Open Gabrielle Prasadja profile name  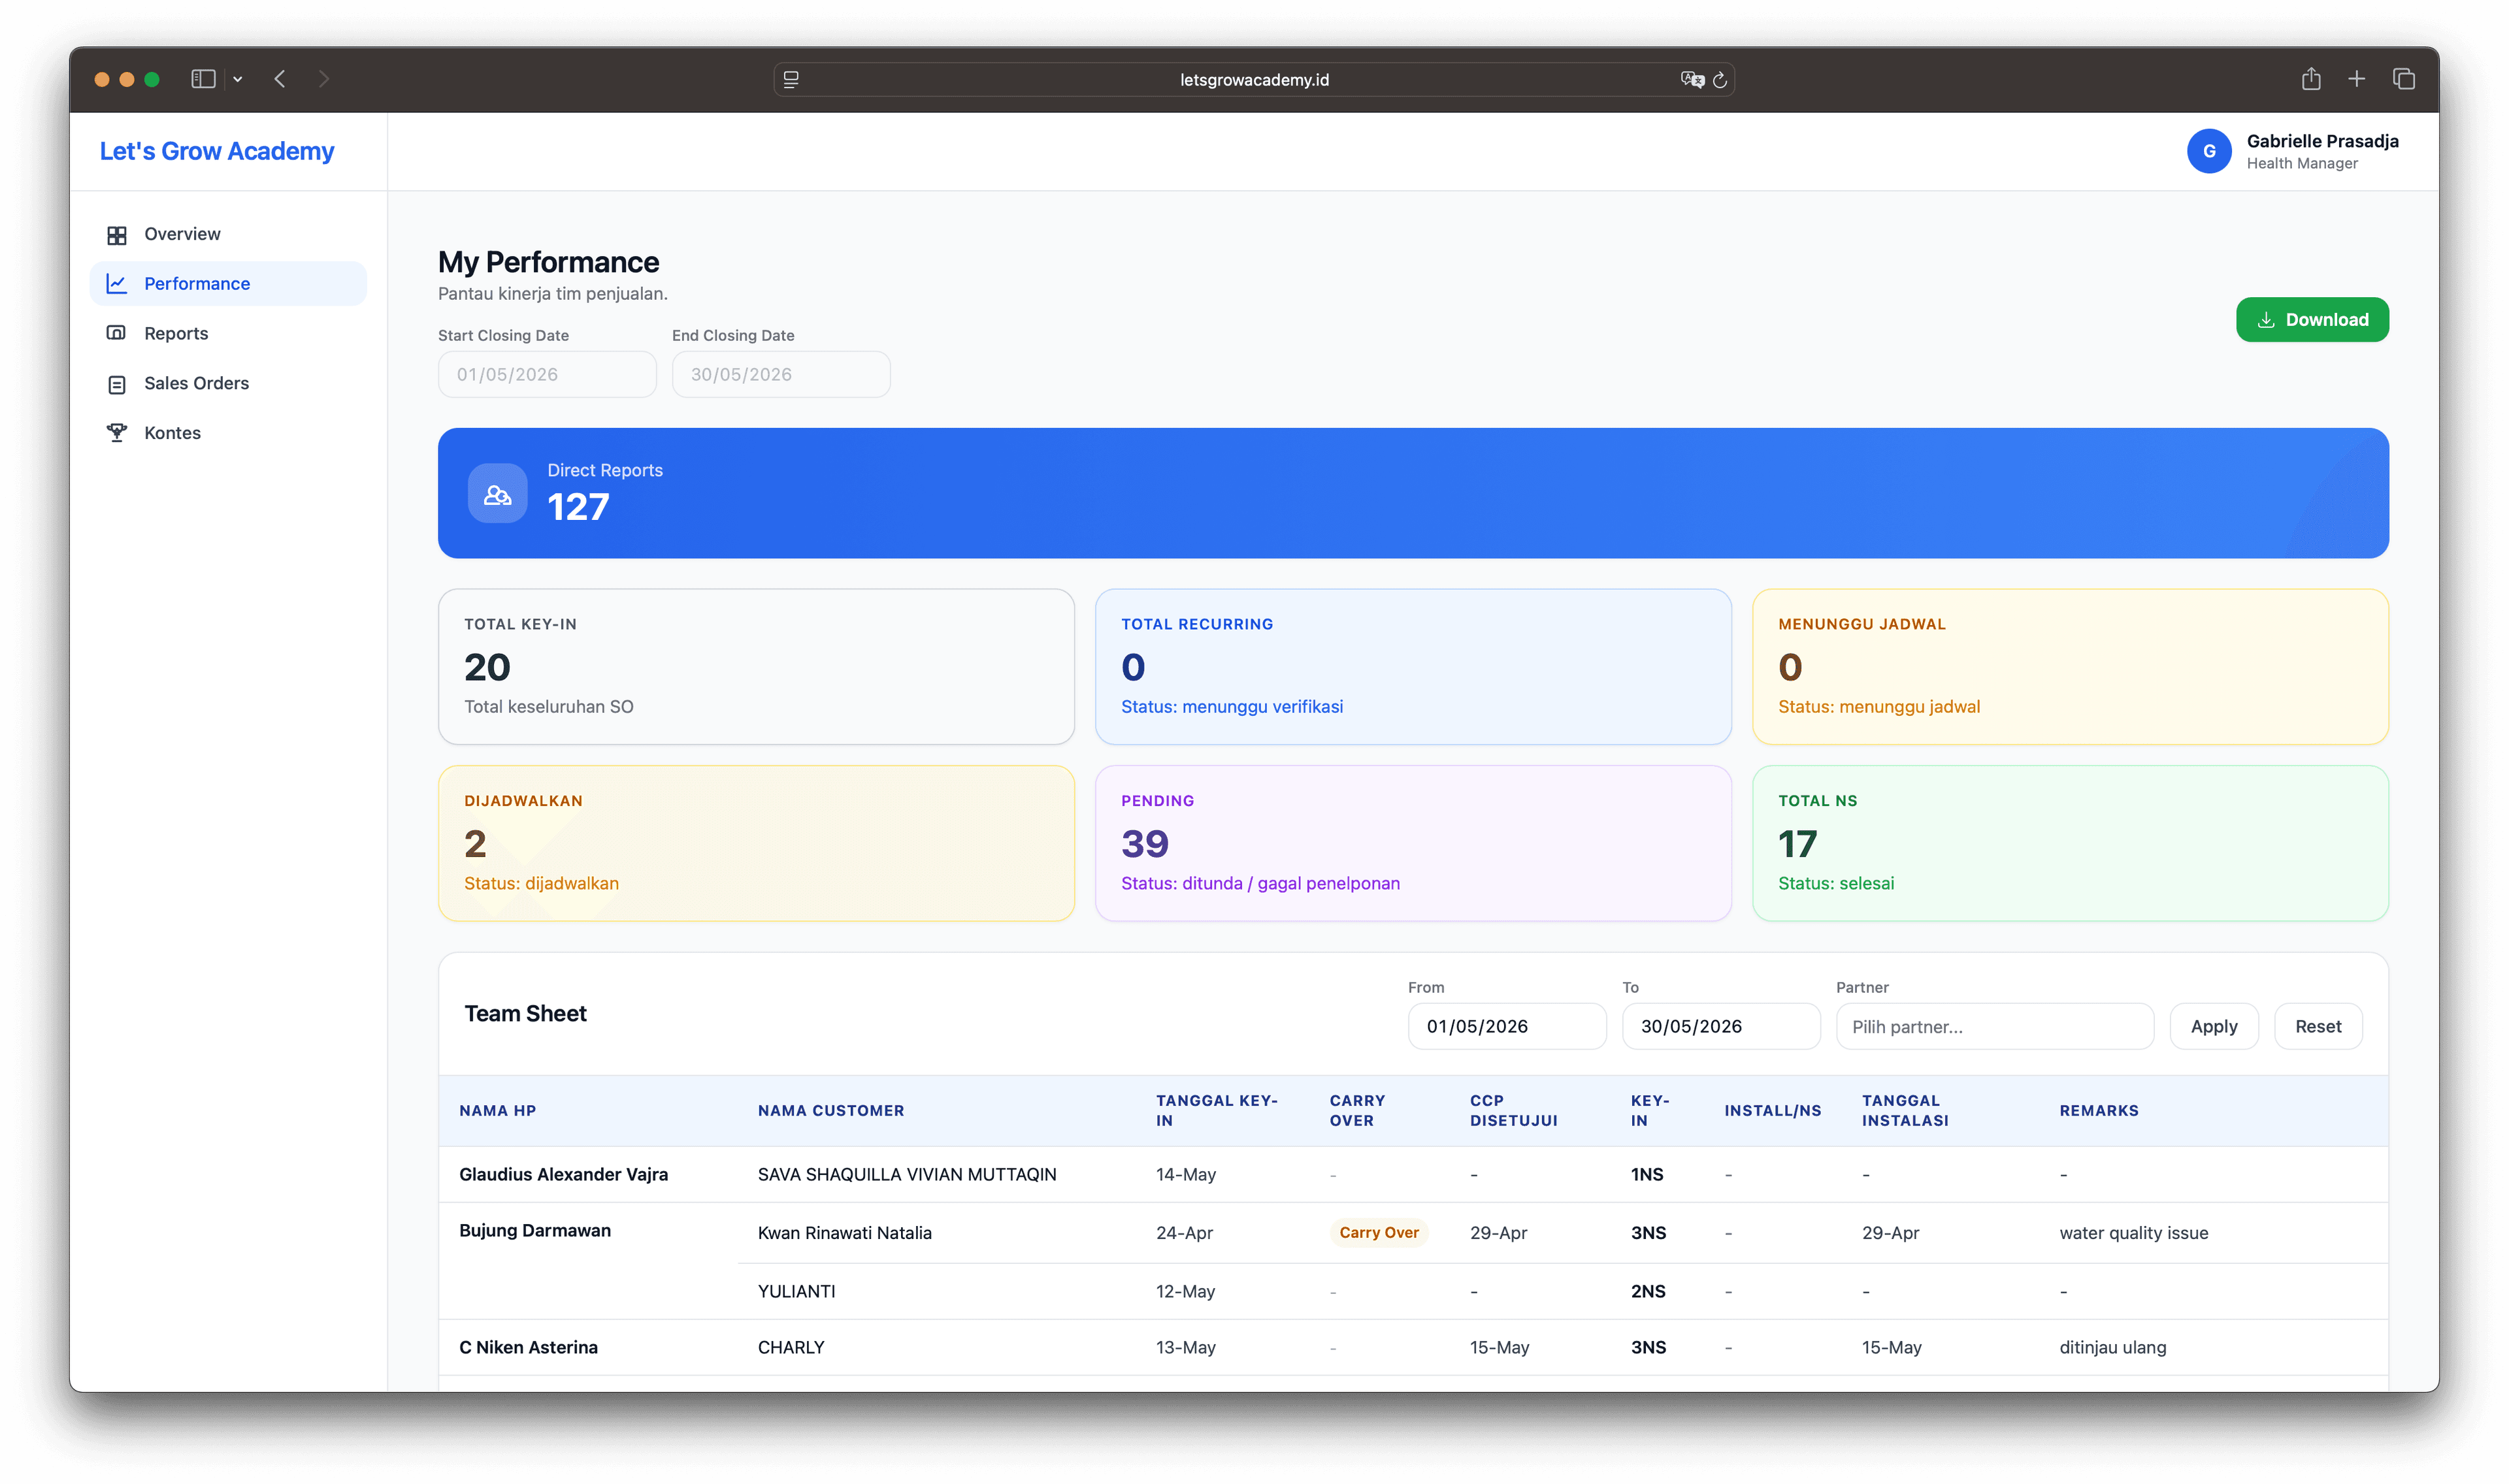(x=2322, y=141)
